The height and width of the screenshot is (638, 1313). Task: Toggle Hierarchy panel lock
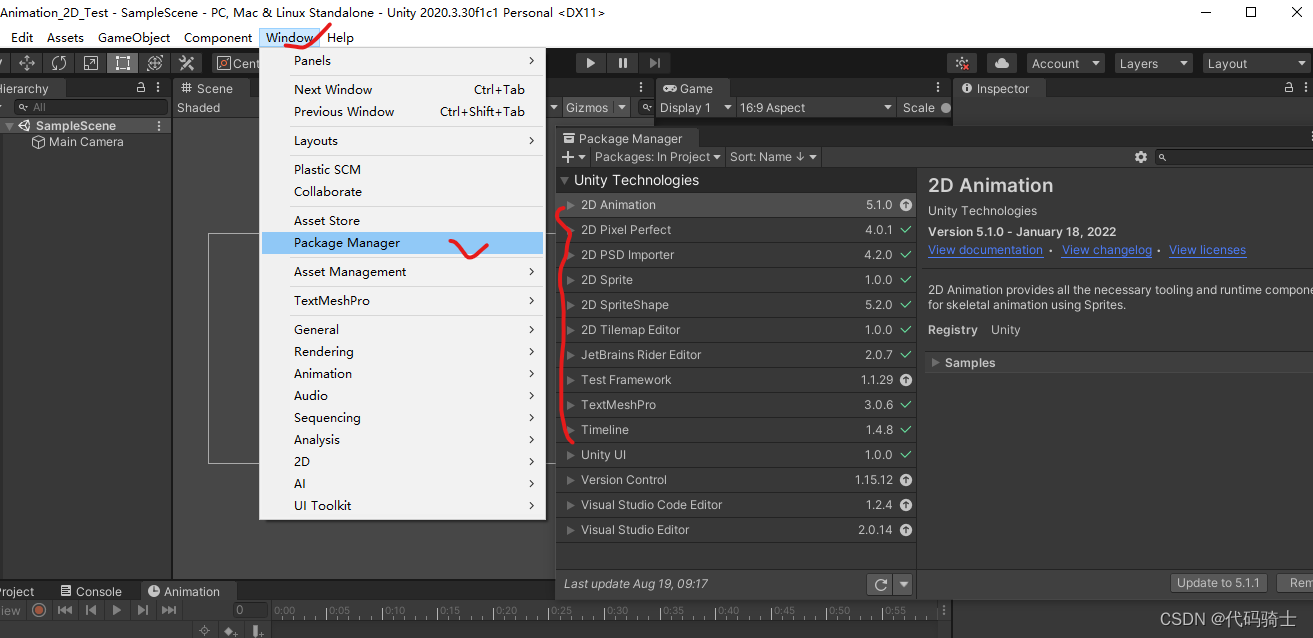[x=141, y=88]
